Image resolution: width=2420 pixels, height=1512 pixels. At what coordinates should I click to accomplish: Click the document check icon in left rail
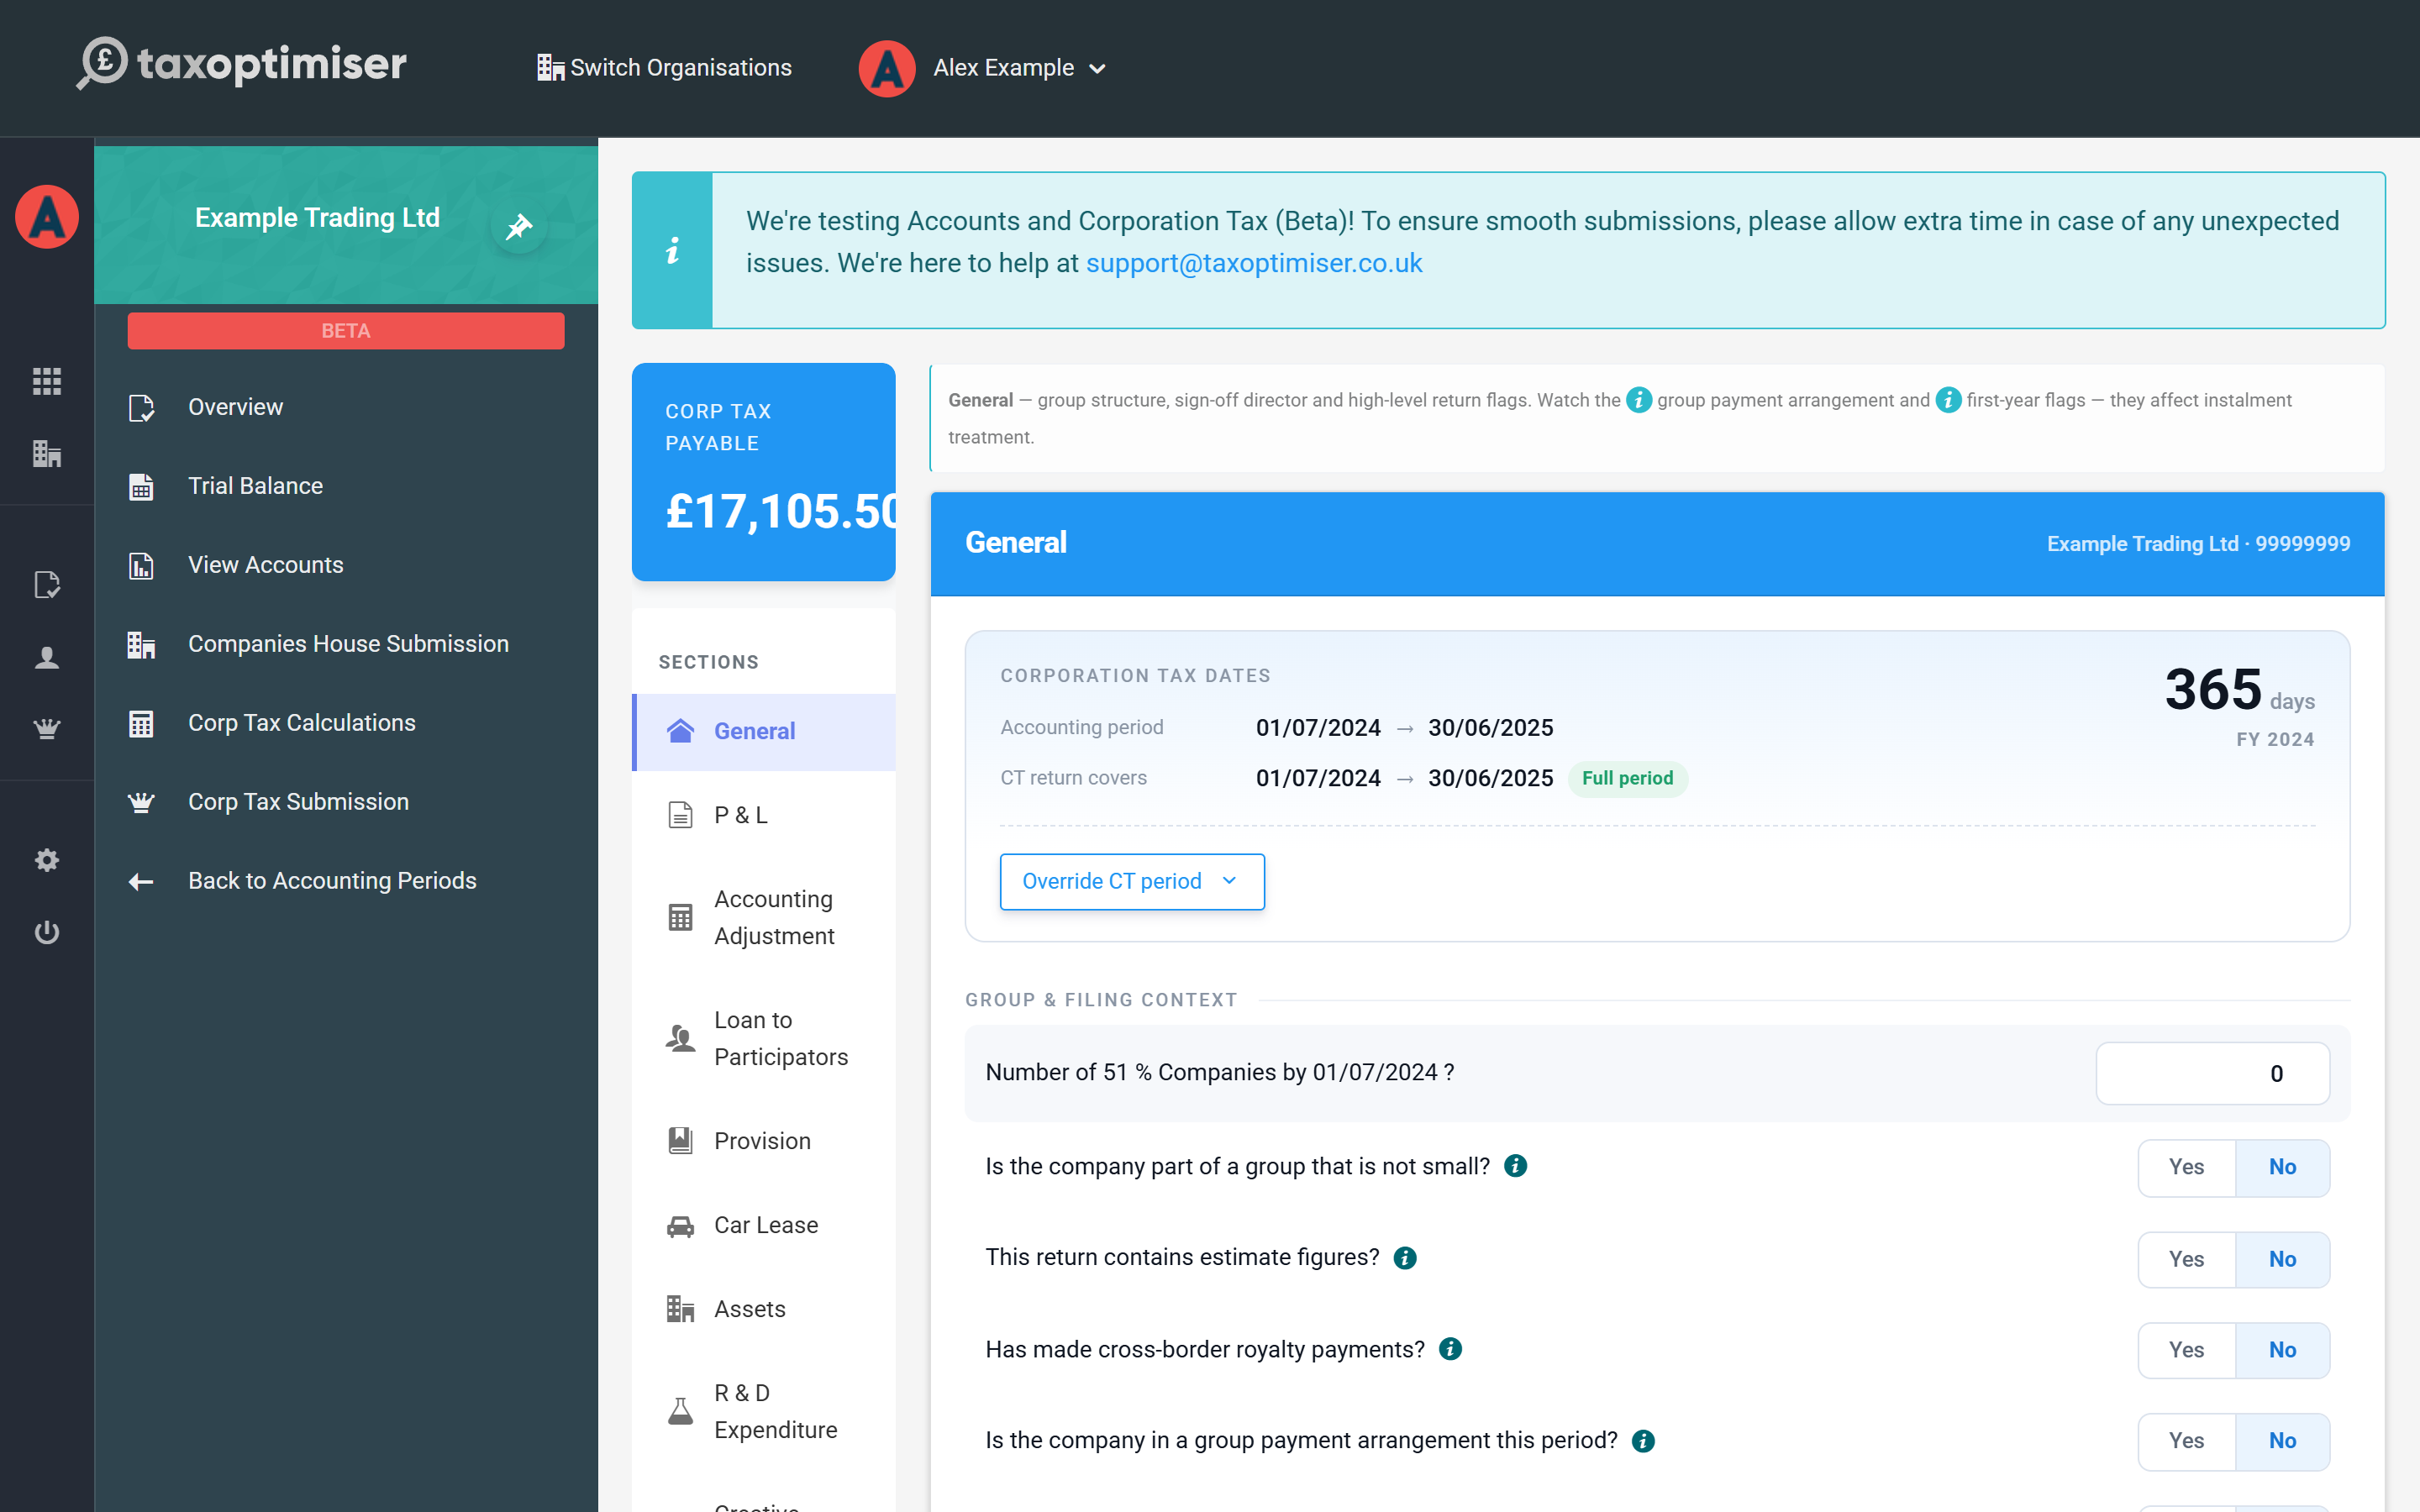click(x=47, y=585)
